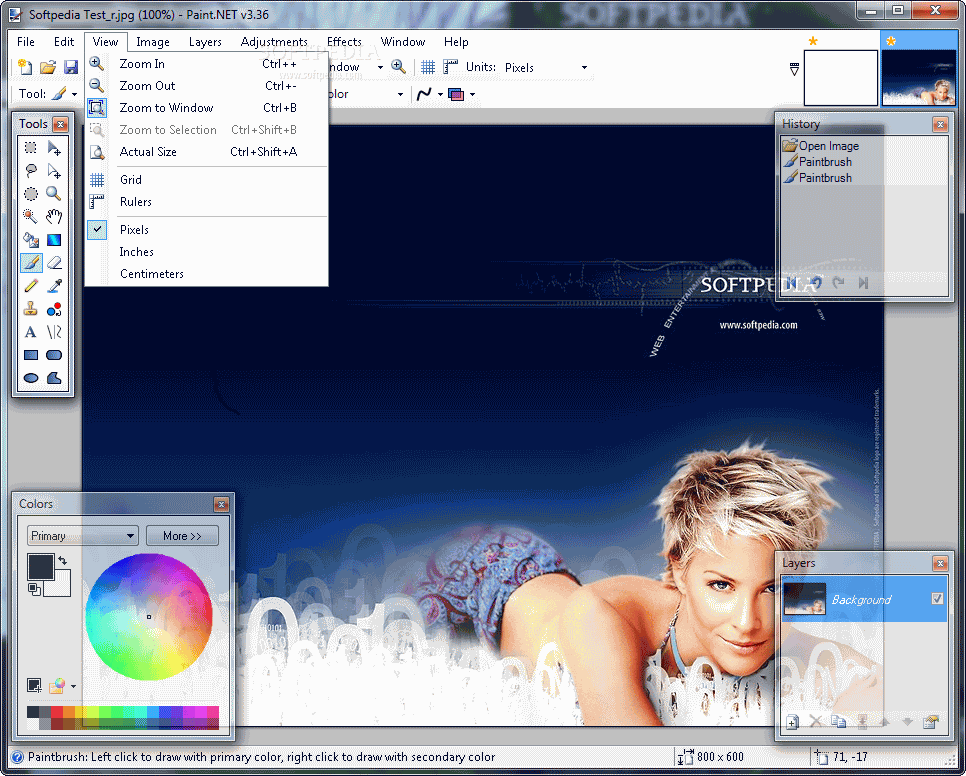966x776 pixels.
Task: Choose Zoom to Window menu entry
Action: tap(206, 108)
